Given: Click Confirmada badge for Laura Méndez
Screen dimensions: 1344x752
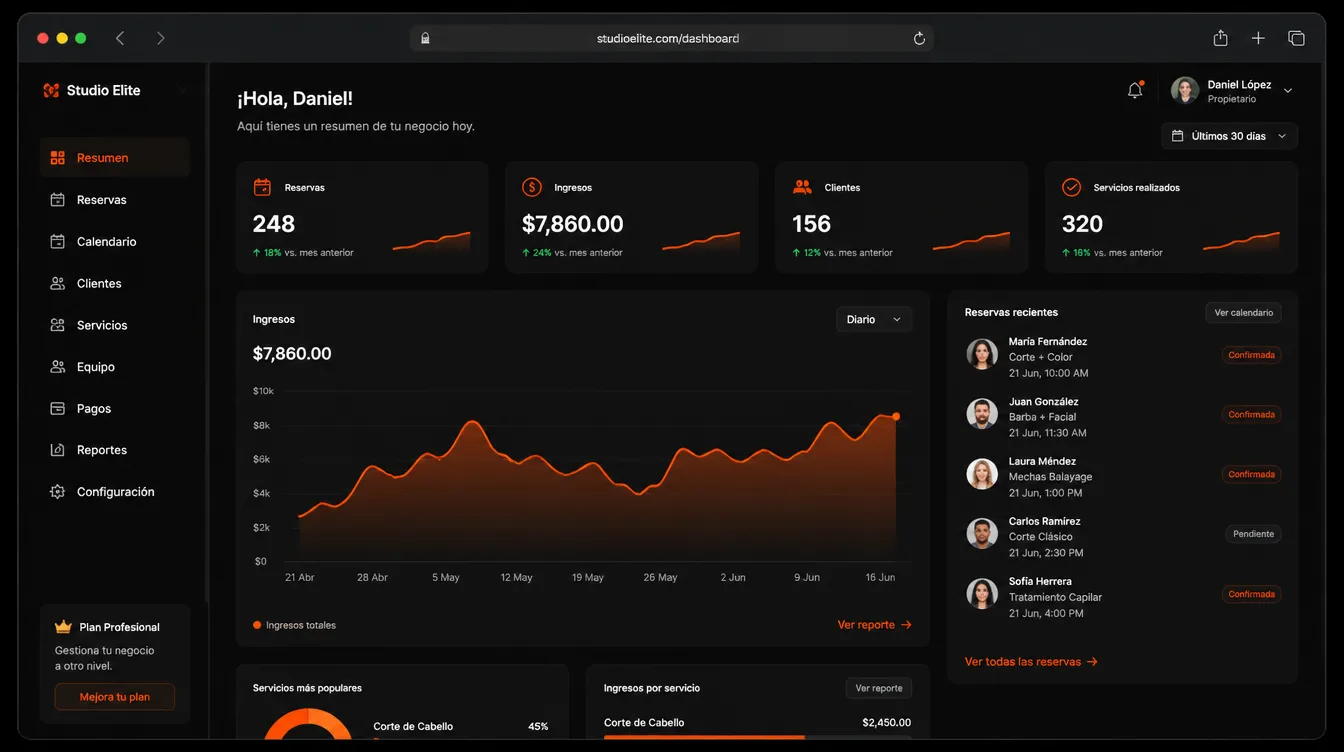Looking at the screenshot, I should coord(1251,474).
